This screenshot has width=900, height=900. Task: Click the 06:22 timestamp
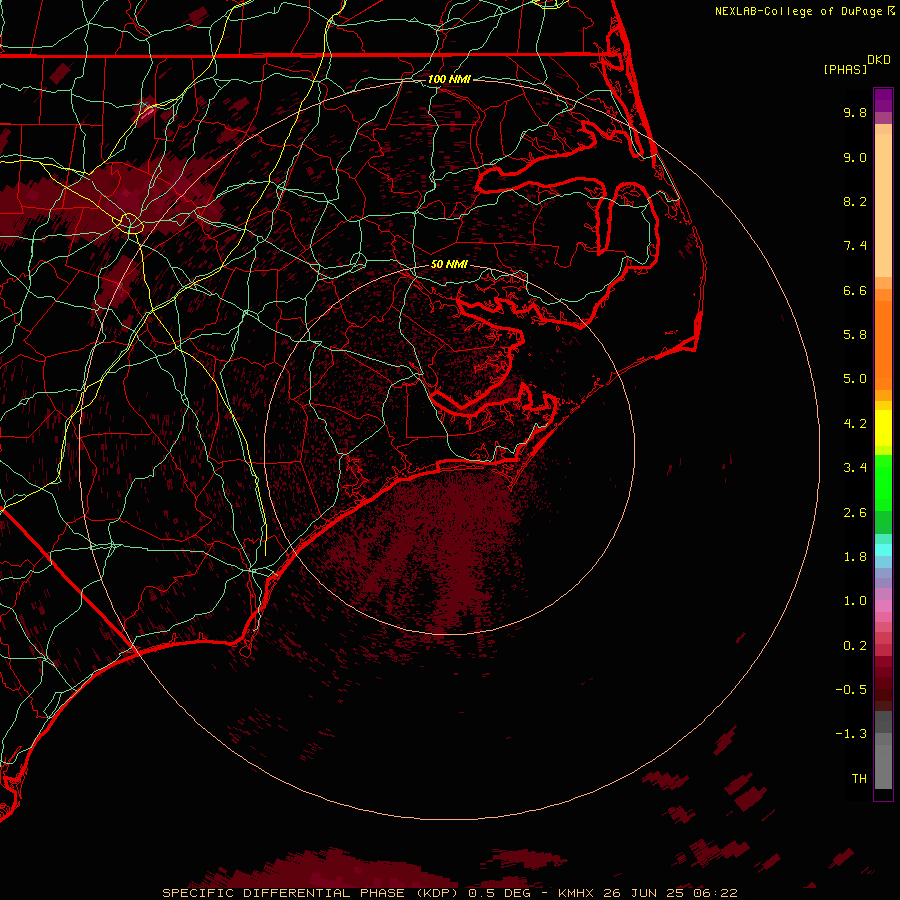[715, 893]
